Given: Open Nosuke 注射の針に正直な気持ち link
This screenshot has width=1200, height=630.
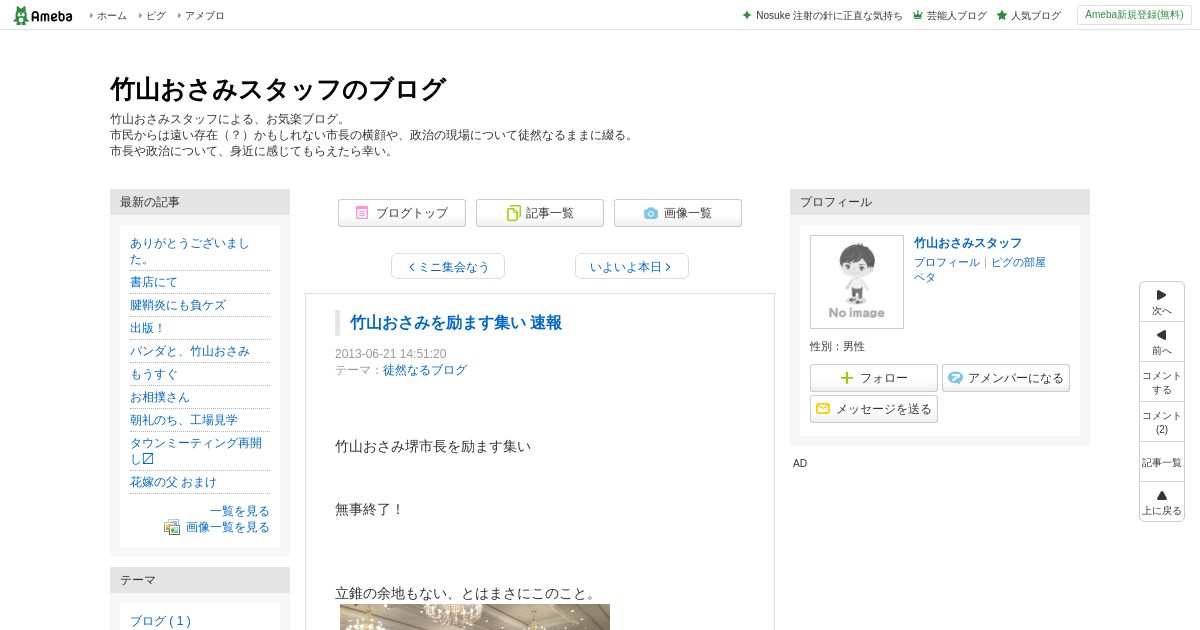Looking at the screenshot, I should click(829, 16).
